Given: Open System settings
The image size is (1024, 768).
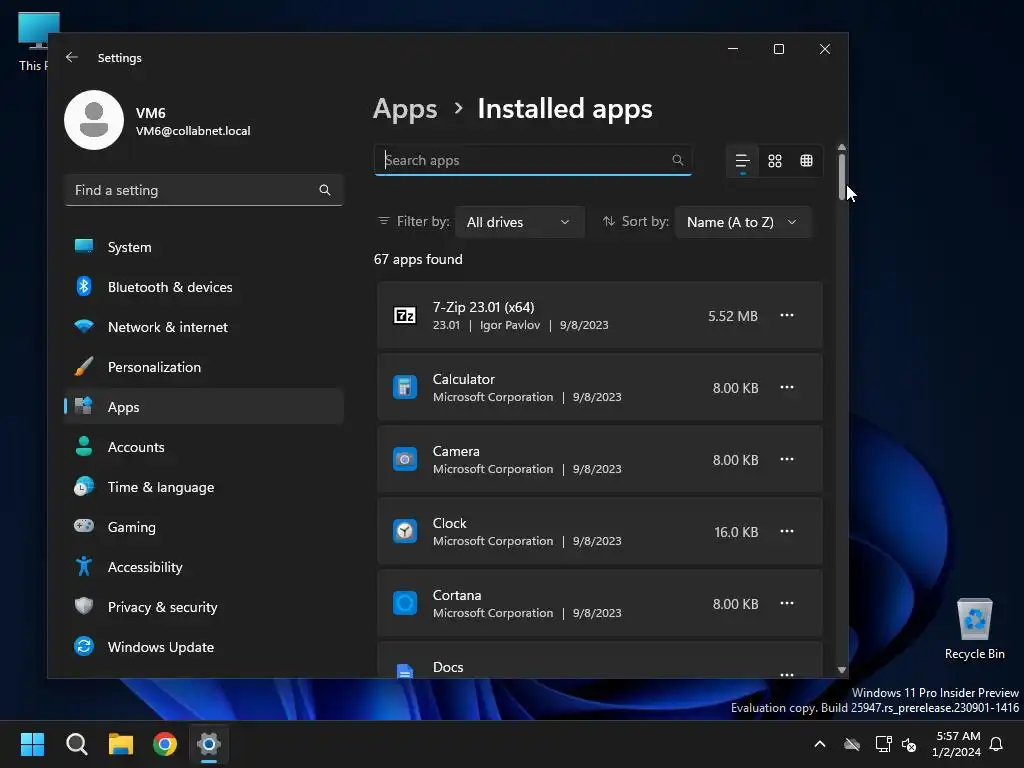Looking at the screenshot, I should point(204,247).
